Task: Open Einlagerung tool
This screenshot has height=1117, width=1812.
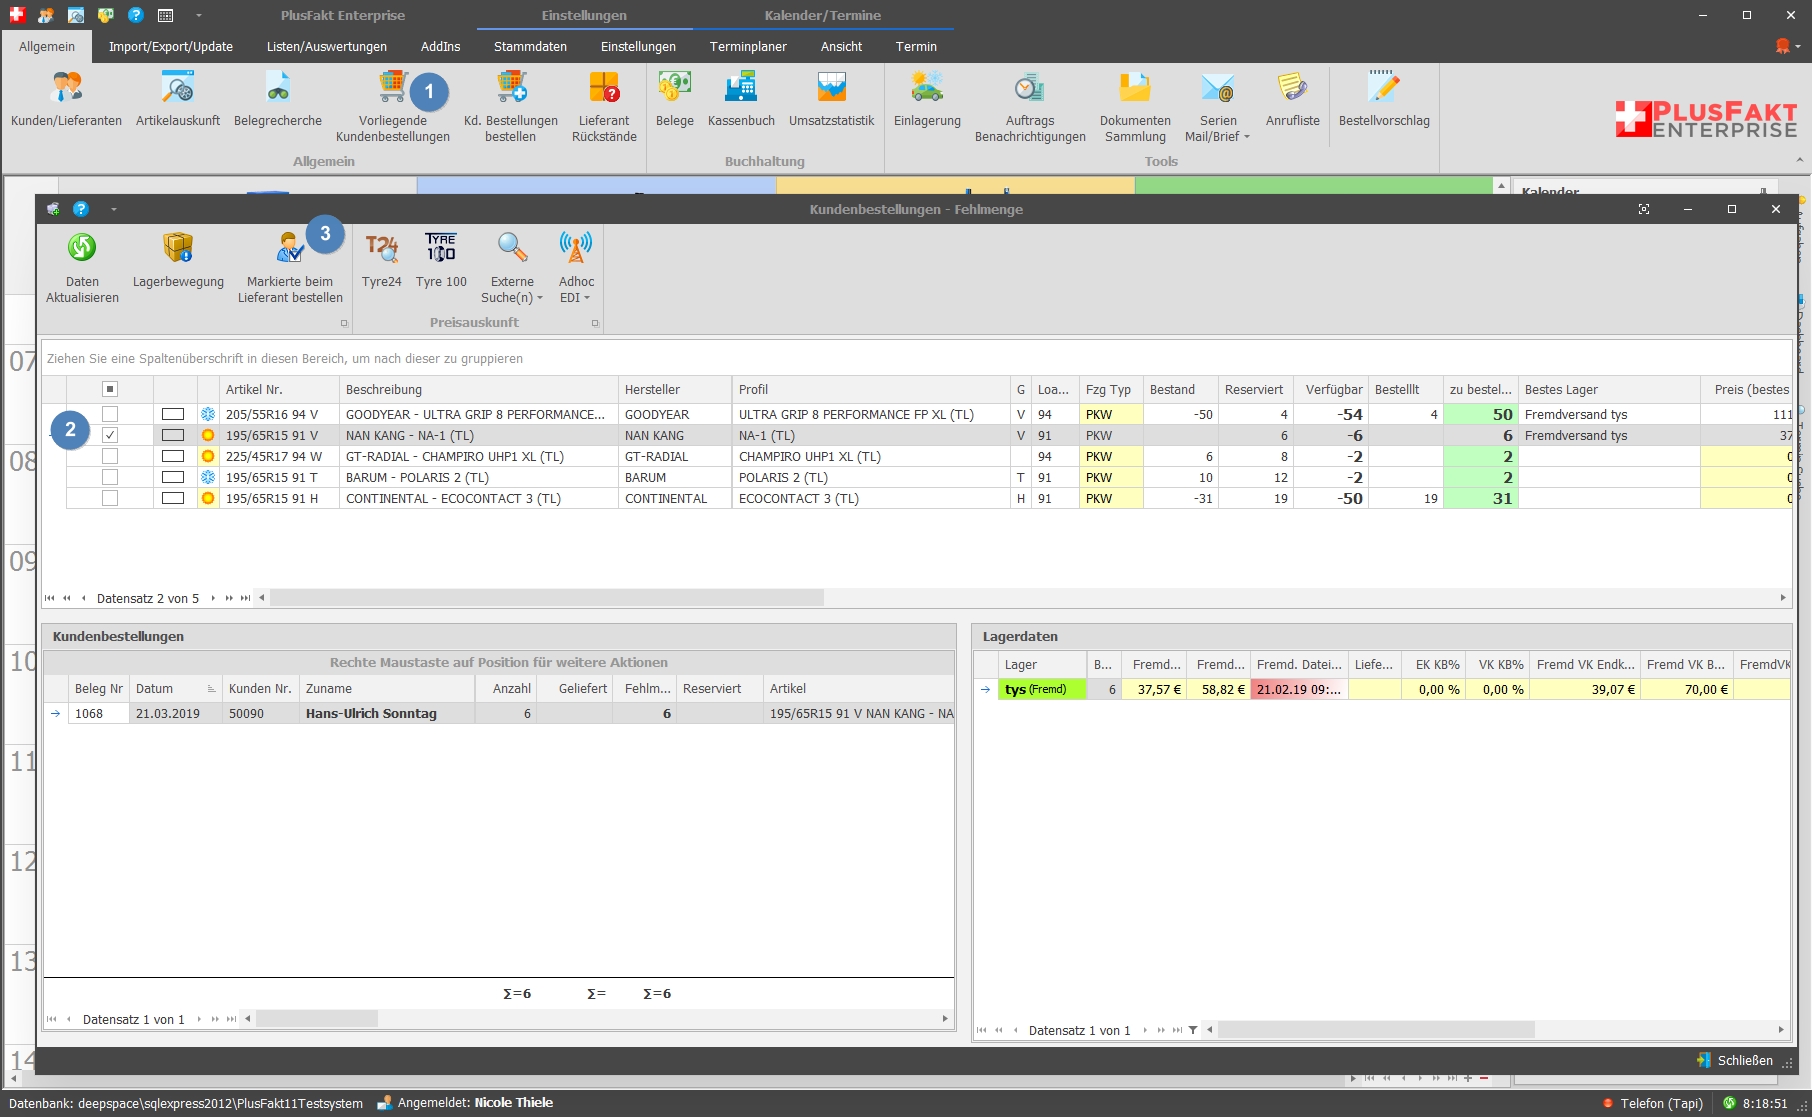Action: 927,100
